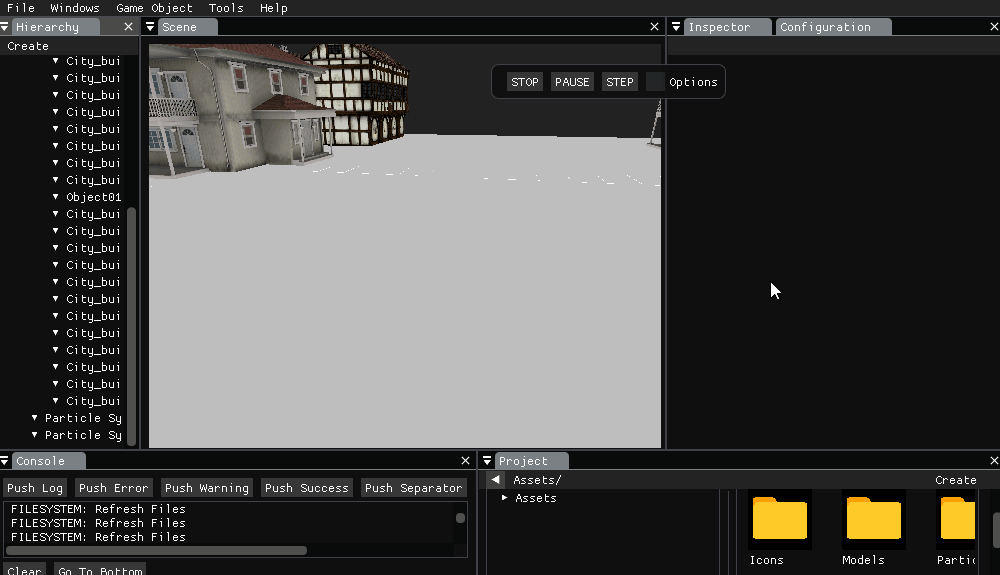Image resolution: width=1000 pixels, height=575 pixels.
Task: Collapse the Console panel using its triangle
Action: pyautogui.click(x=5, y=461)
